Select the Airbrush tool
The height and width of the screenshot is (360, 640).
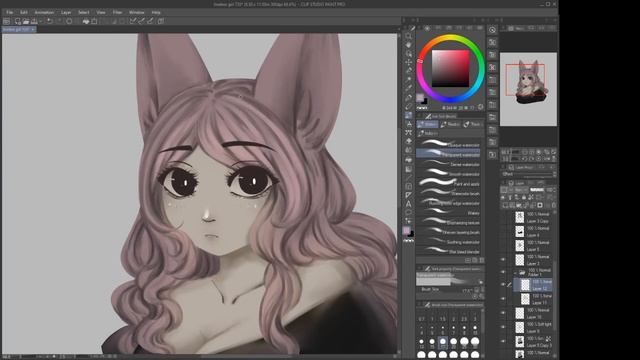[409, 124]
